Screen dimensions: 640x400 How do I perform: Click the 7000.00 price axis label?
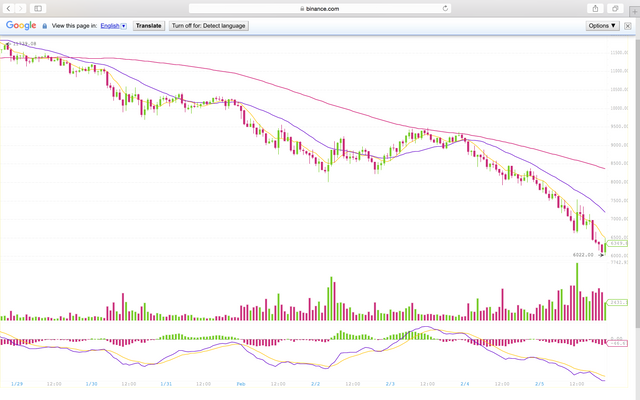[x=619, y=219]
